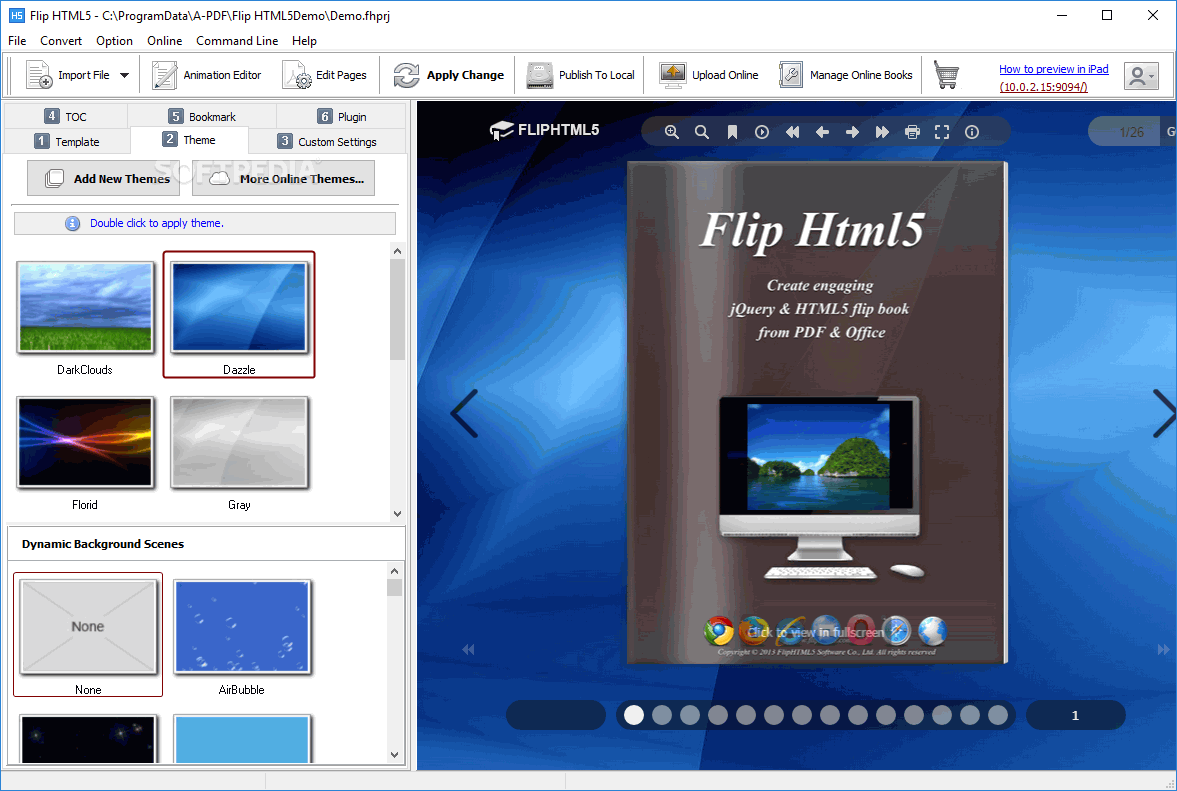This screenshot has width=1177, height=791.
Task: Click the Add New Themes button
Action: pyautogui.click(x=104, y=179)
